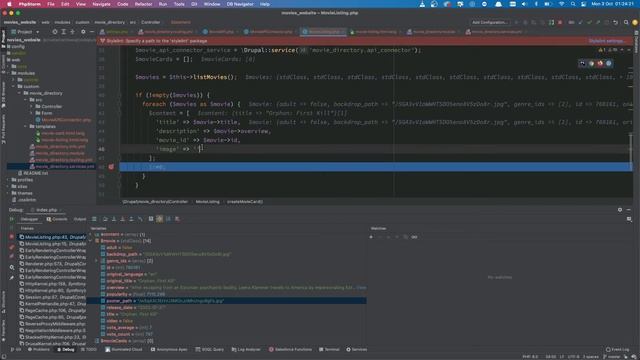Click the red stop button in top toolbar
640x360 pixels.
560,22
